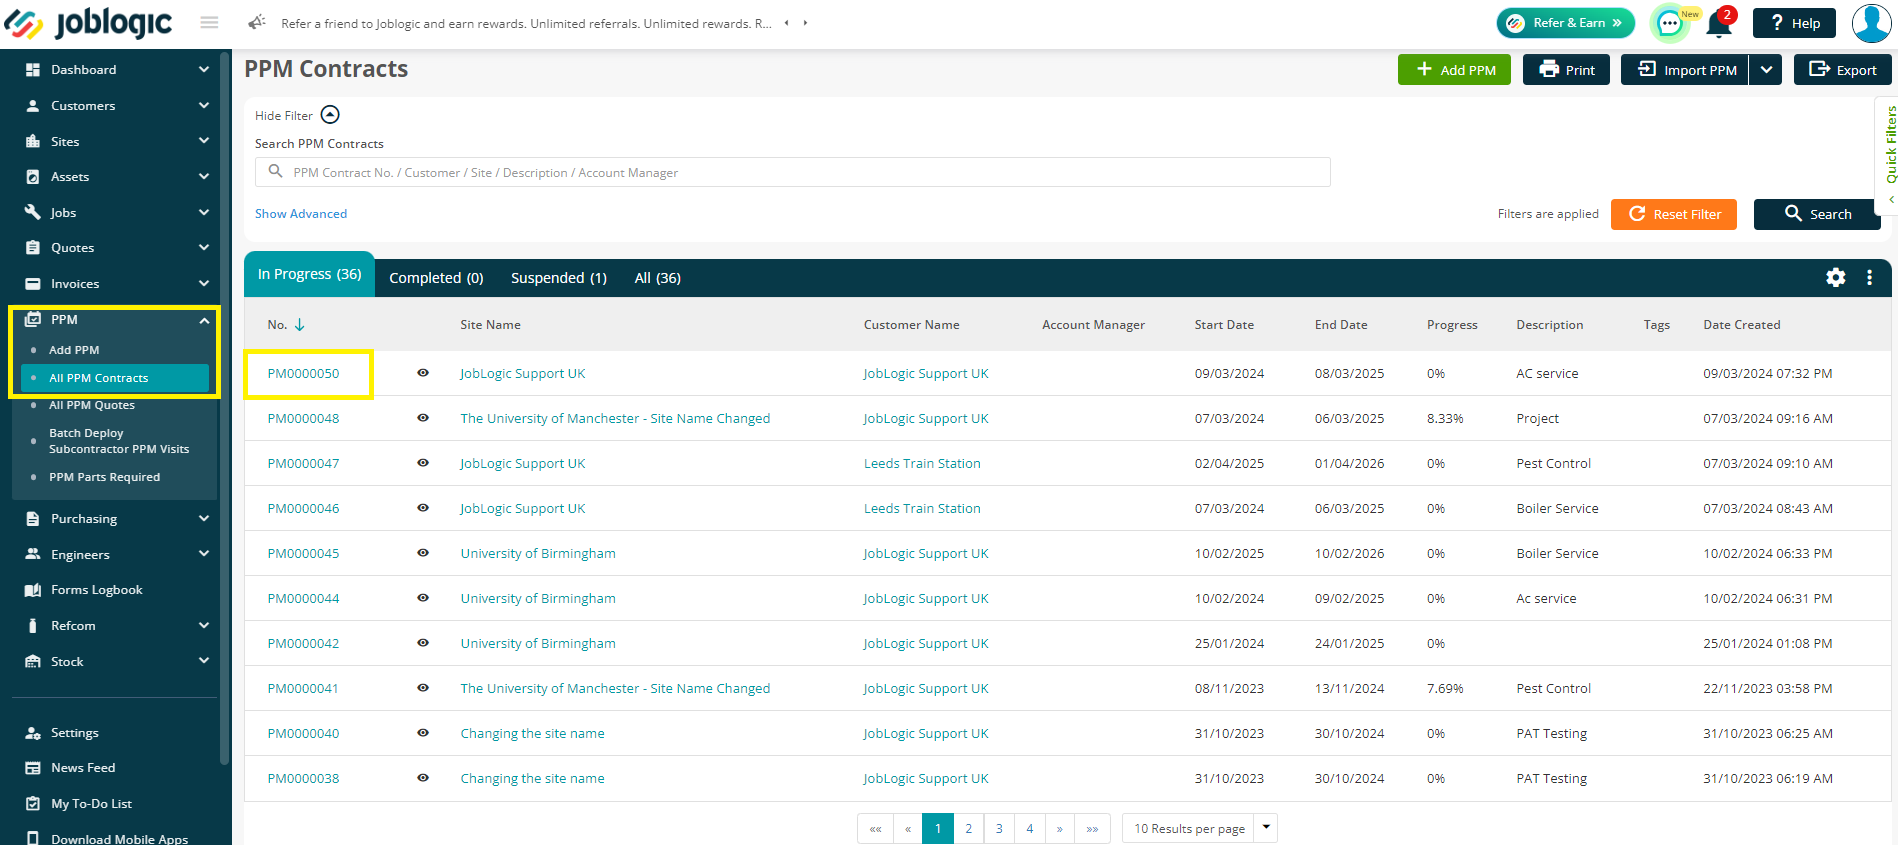This screenshot has width=1898, height=845.
Task: Show previous announcement with left arrow
Action: pyautogui.click(x=786, y=23)
